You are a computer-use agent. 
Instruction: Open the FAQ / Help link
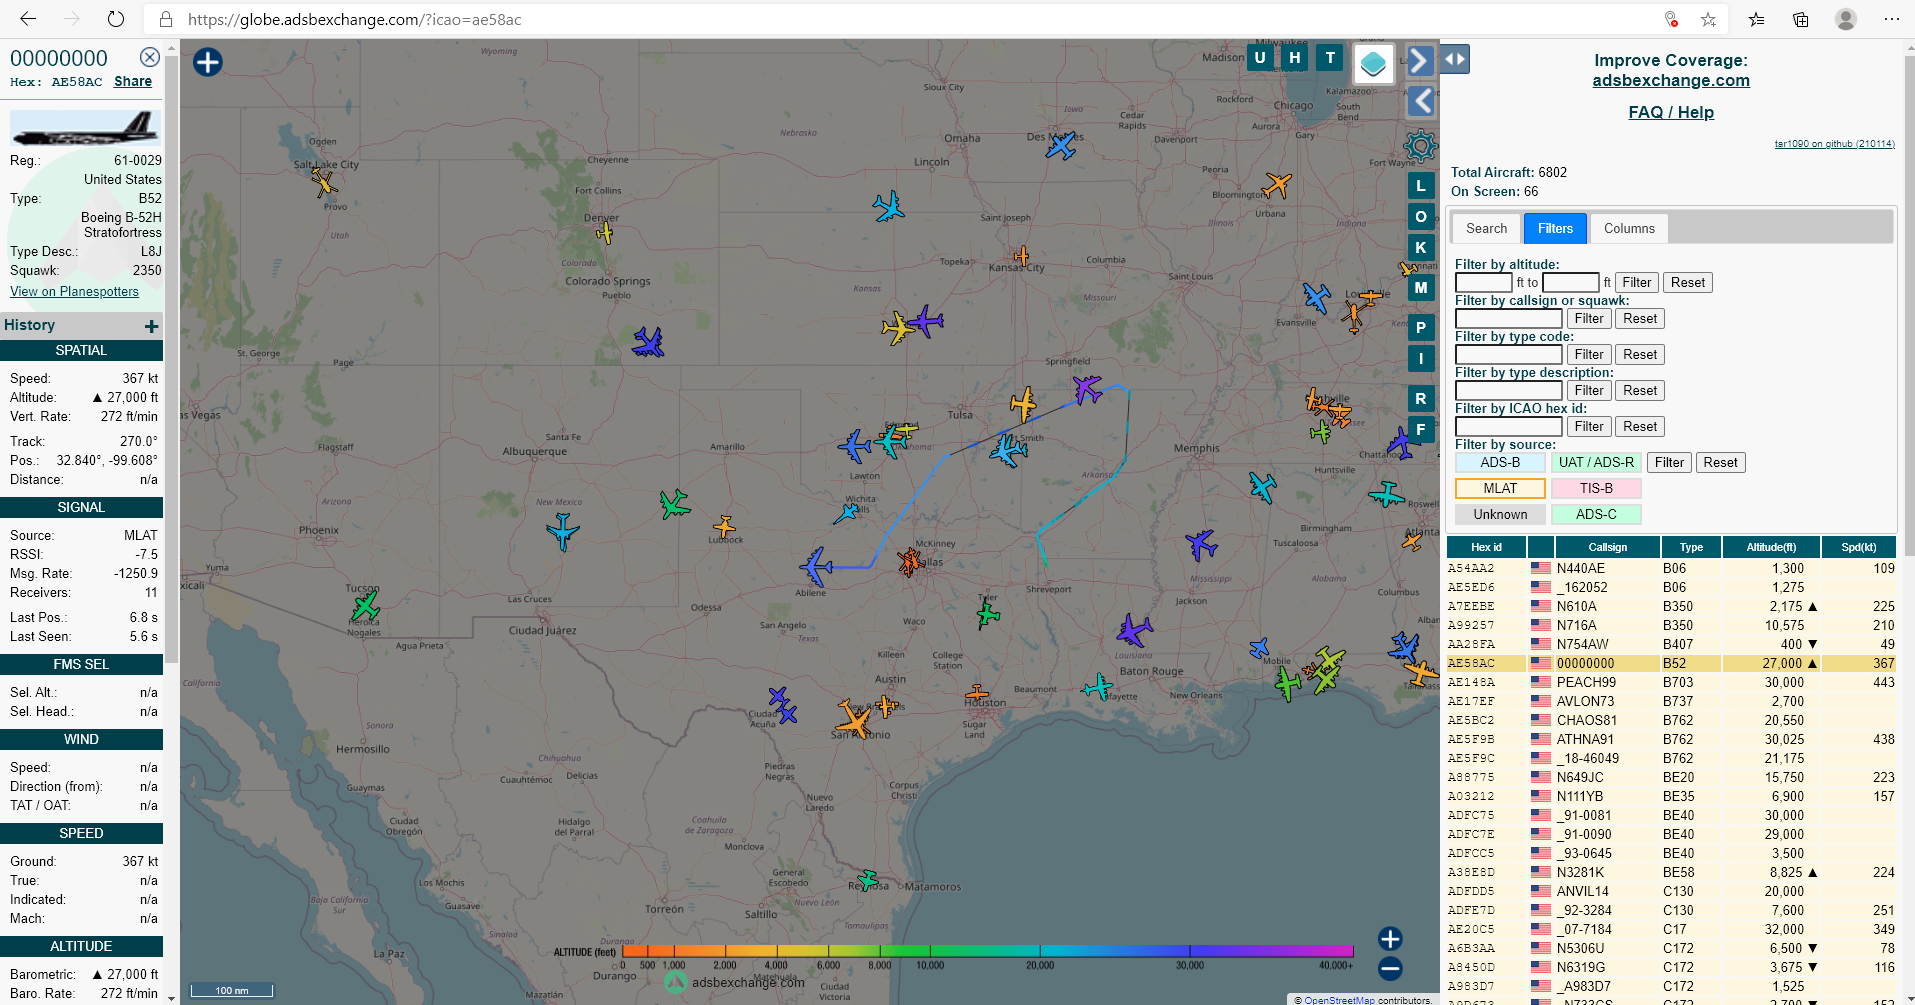coord(1671,112)
